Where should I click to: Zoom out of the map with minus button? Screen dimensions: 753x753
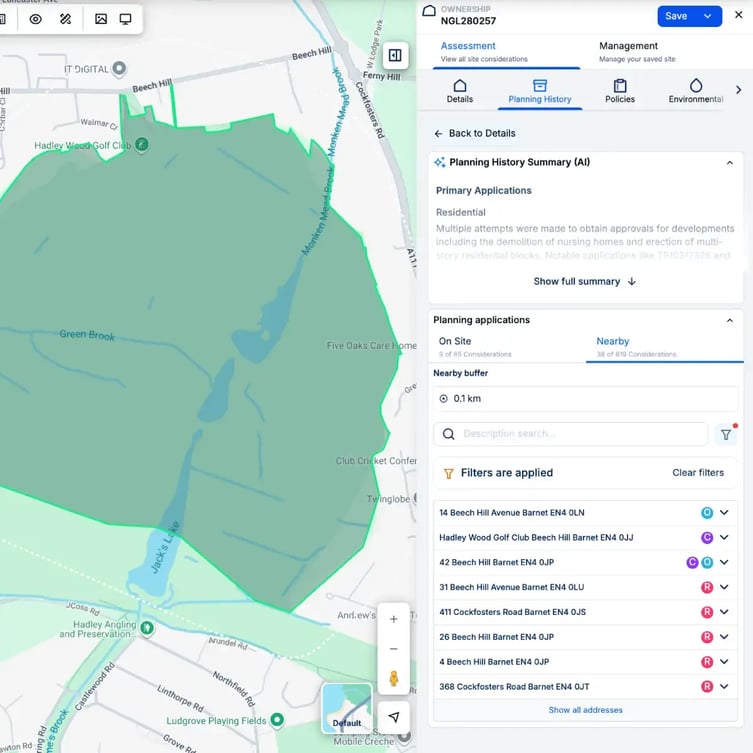point(393,648)
